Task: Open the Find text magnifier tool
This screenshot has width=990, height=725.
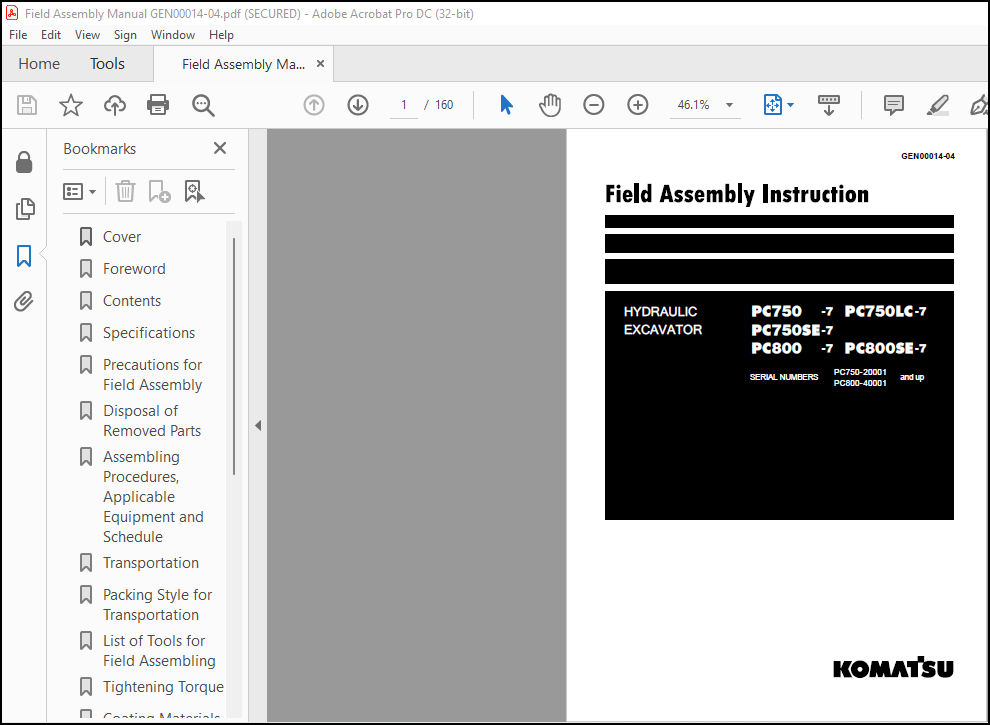Action: tap(203, 105)
